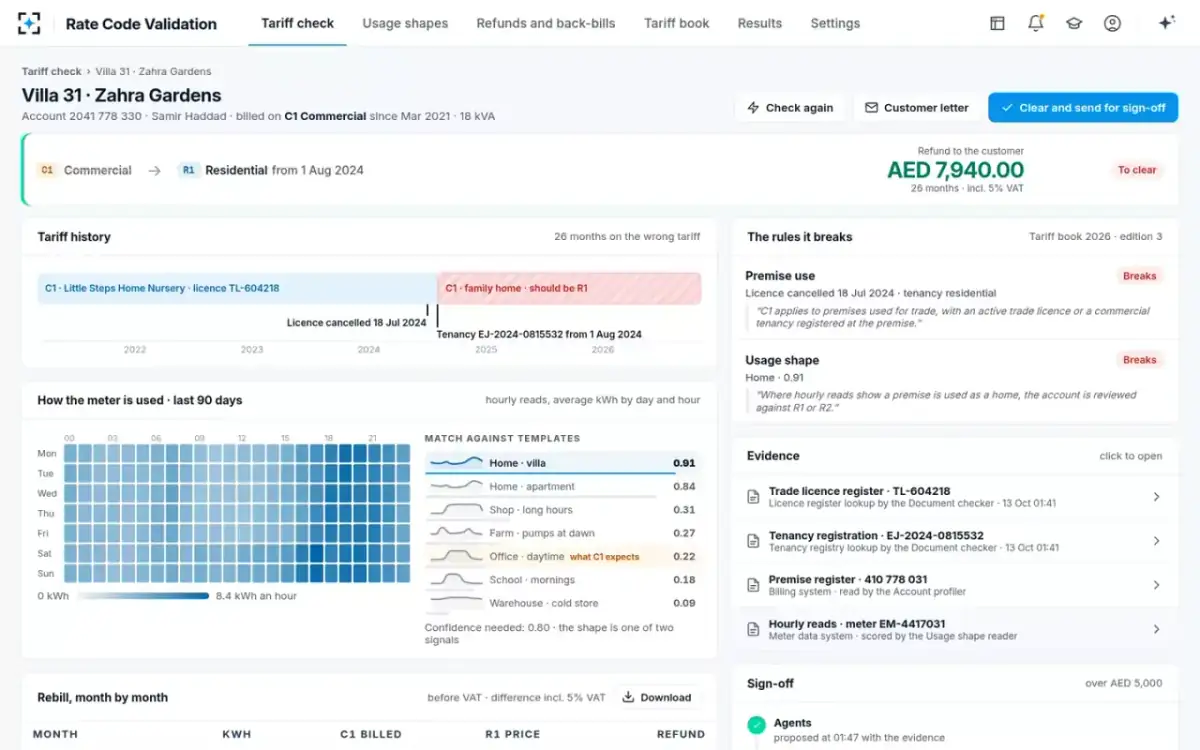Expand Trade licence register evidence chevron
The height and width of the screenshot is (750, 1200).
pyautogui.click(x=1156, y=497)
